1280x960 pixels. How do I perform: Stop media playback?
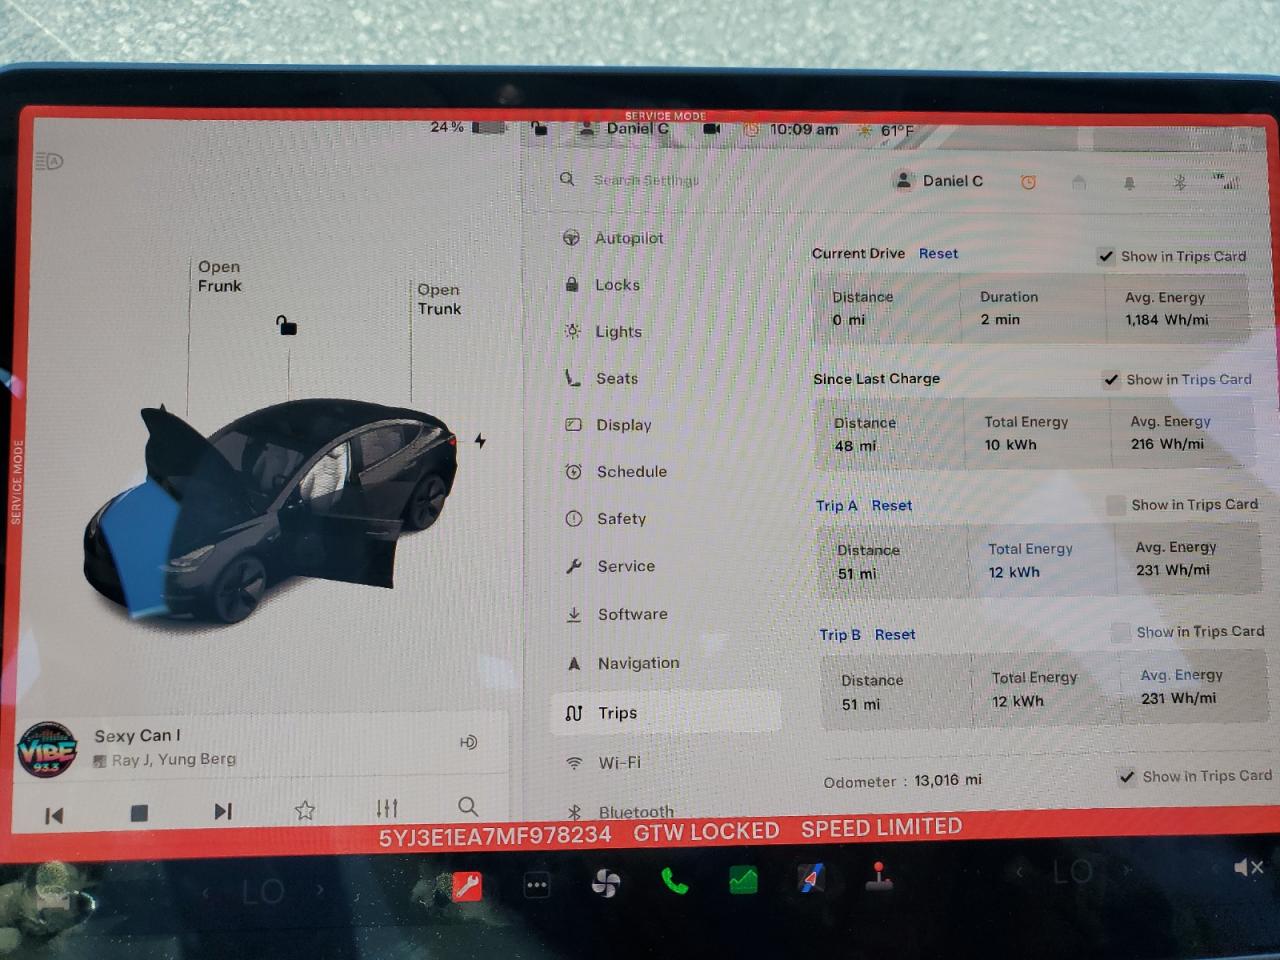point(139,813)
